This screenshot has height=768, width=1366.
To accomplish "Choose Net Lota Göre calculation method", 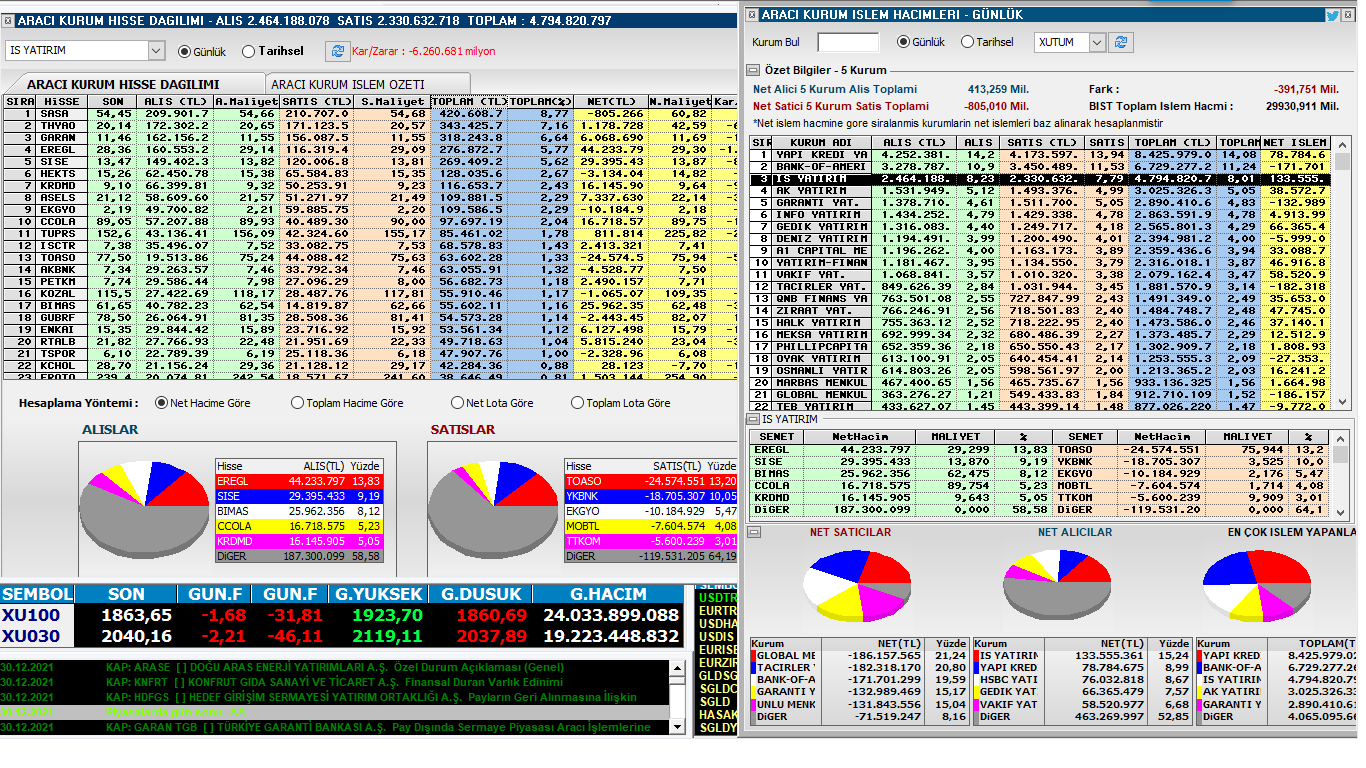I will 492,403.
